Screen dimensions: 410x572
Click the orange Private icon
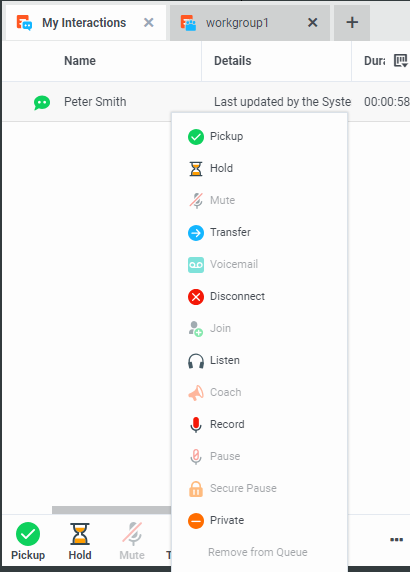196,521
